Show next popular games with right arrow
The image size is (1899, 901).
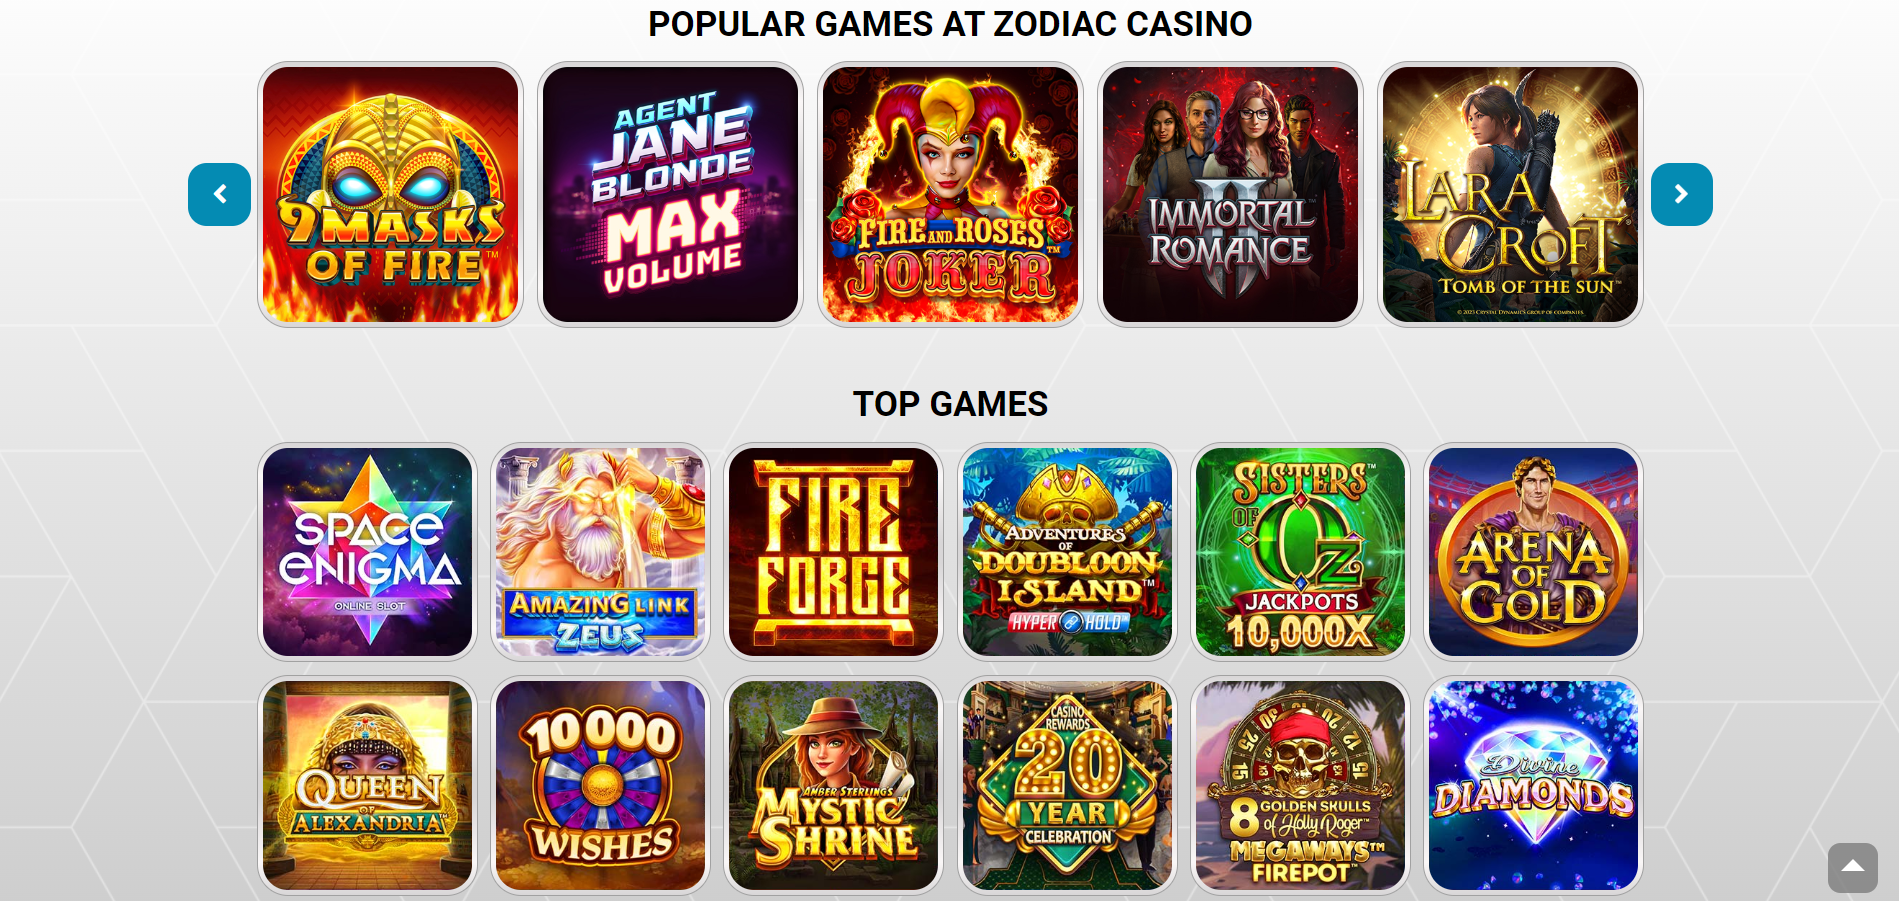click(1681, 194)
